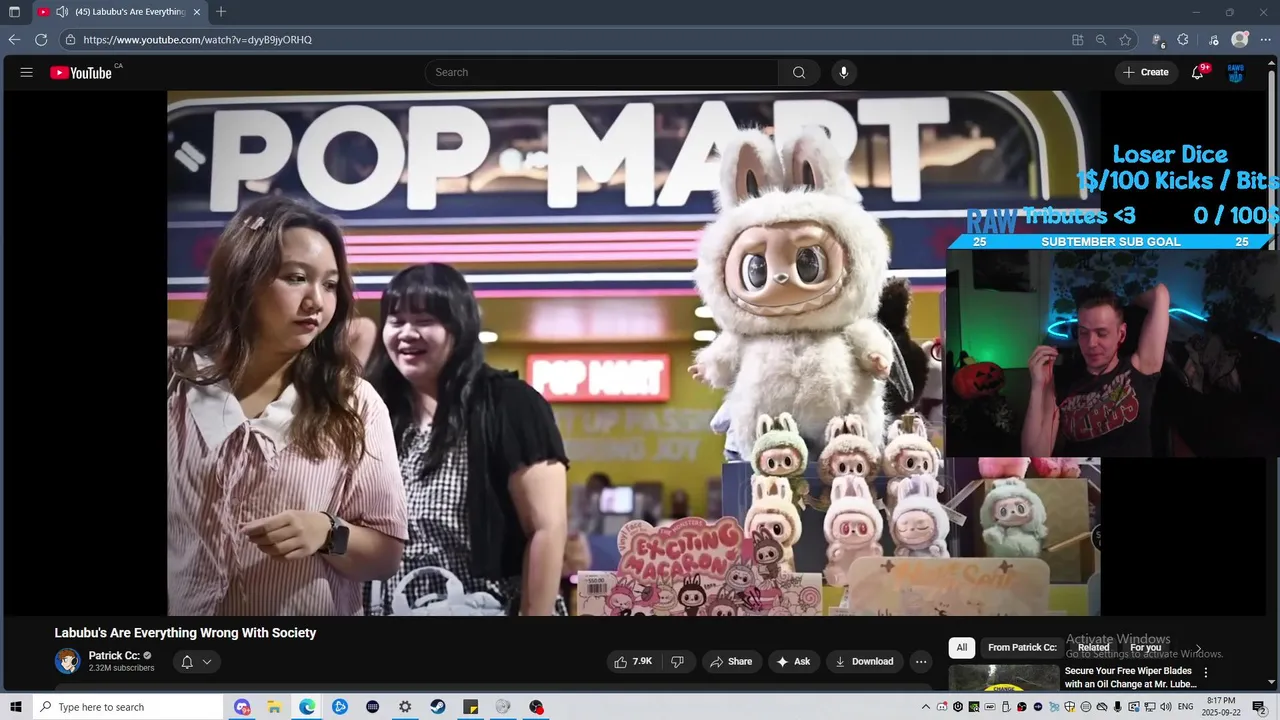
Task: Open Windows Settings gear in taskbar
Action: 405,707
